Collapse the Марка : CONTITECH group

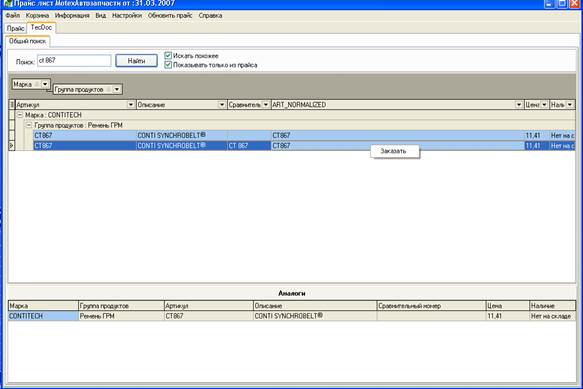tap(20, 115)
